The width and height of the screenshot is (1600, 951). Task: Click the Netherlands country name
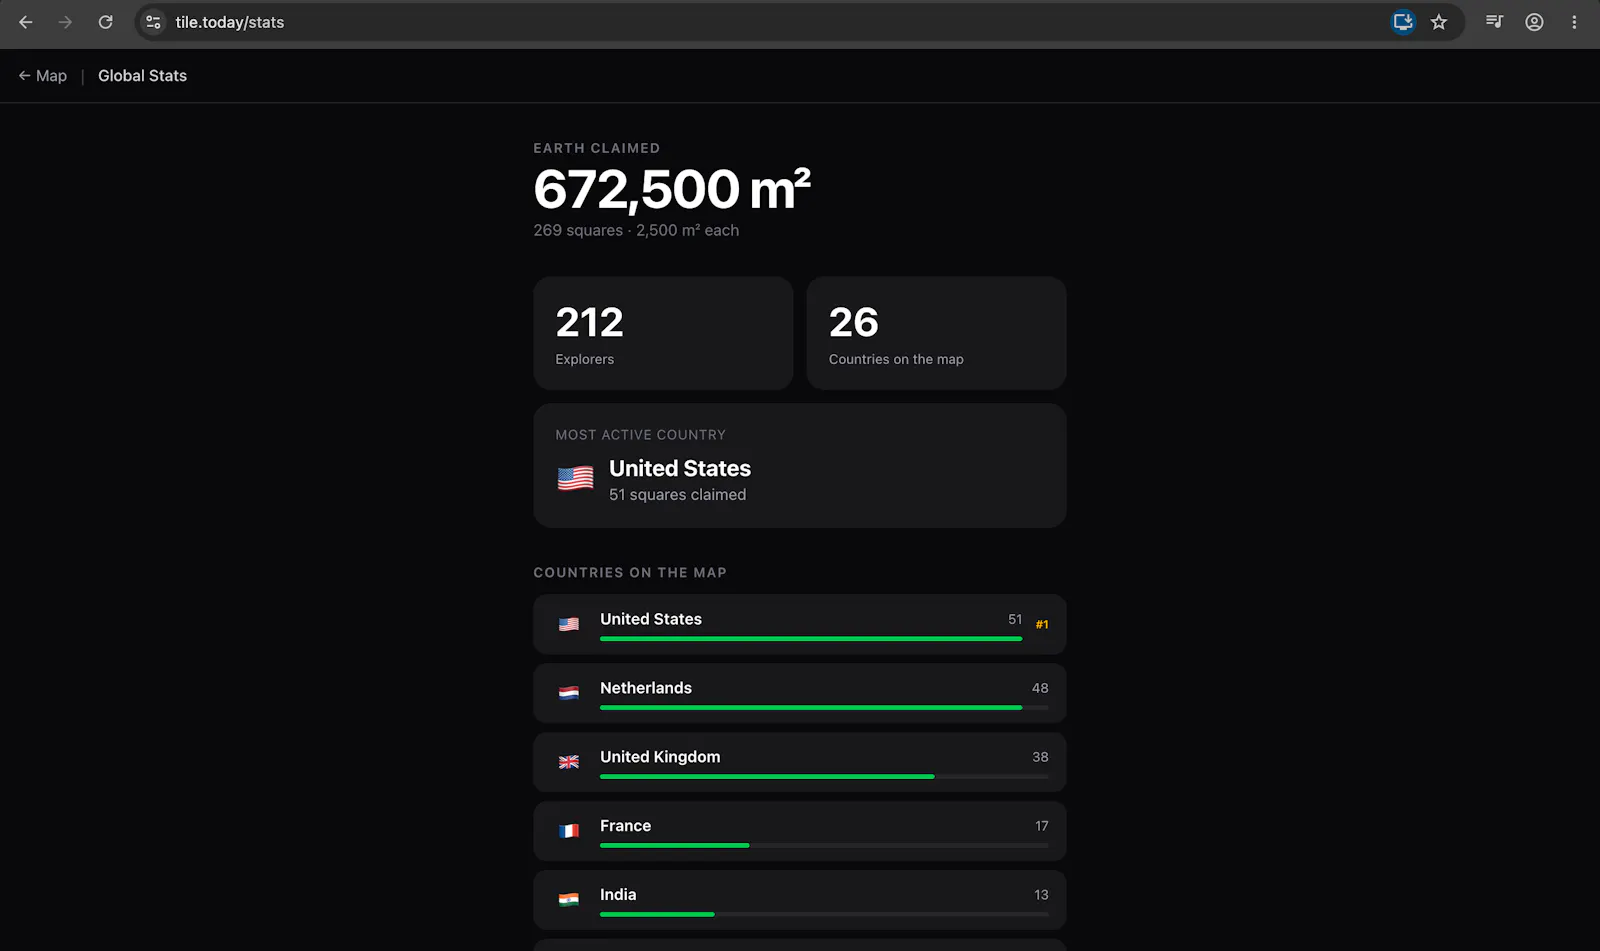pyautogui.click(x=646, y=688)
